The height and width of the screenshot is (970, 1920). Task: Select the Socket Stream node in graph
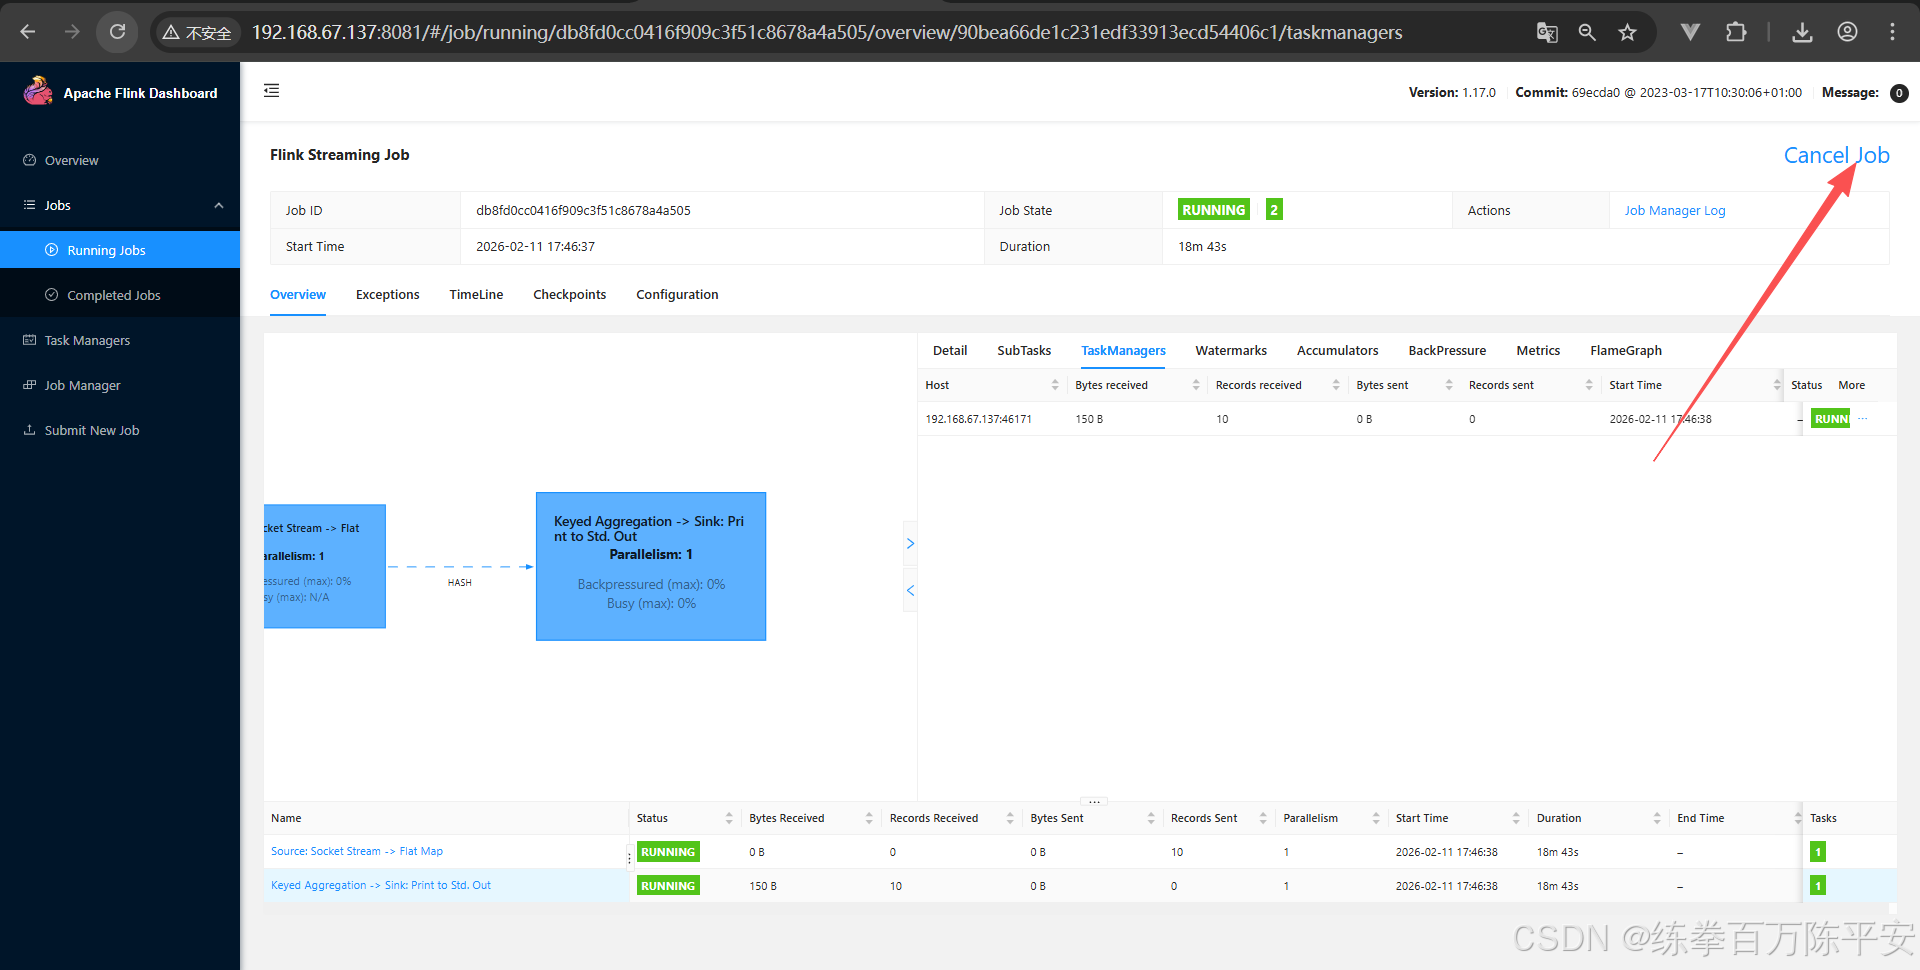(x=325, y=566)
